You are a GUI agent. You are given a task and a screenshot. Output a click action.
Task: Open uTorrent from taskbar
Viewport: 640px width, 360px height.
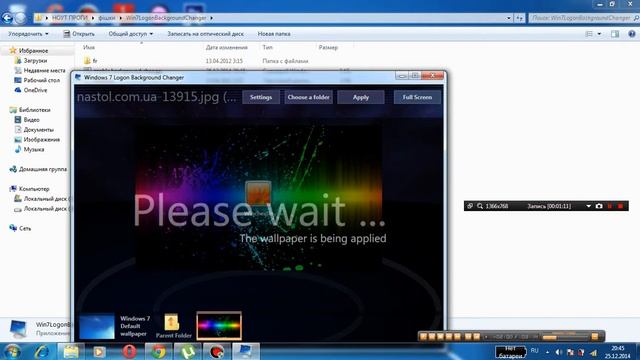187,351
